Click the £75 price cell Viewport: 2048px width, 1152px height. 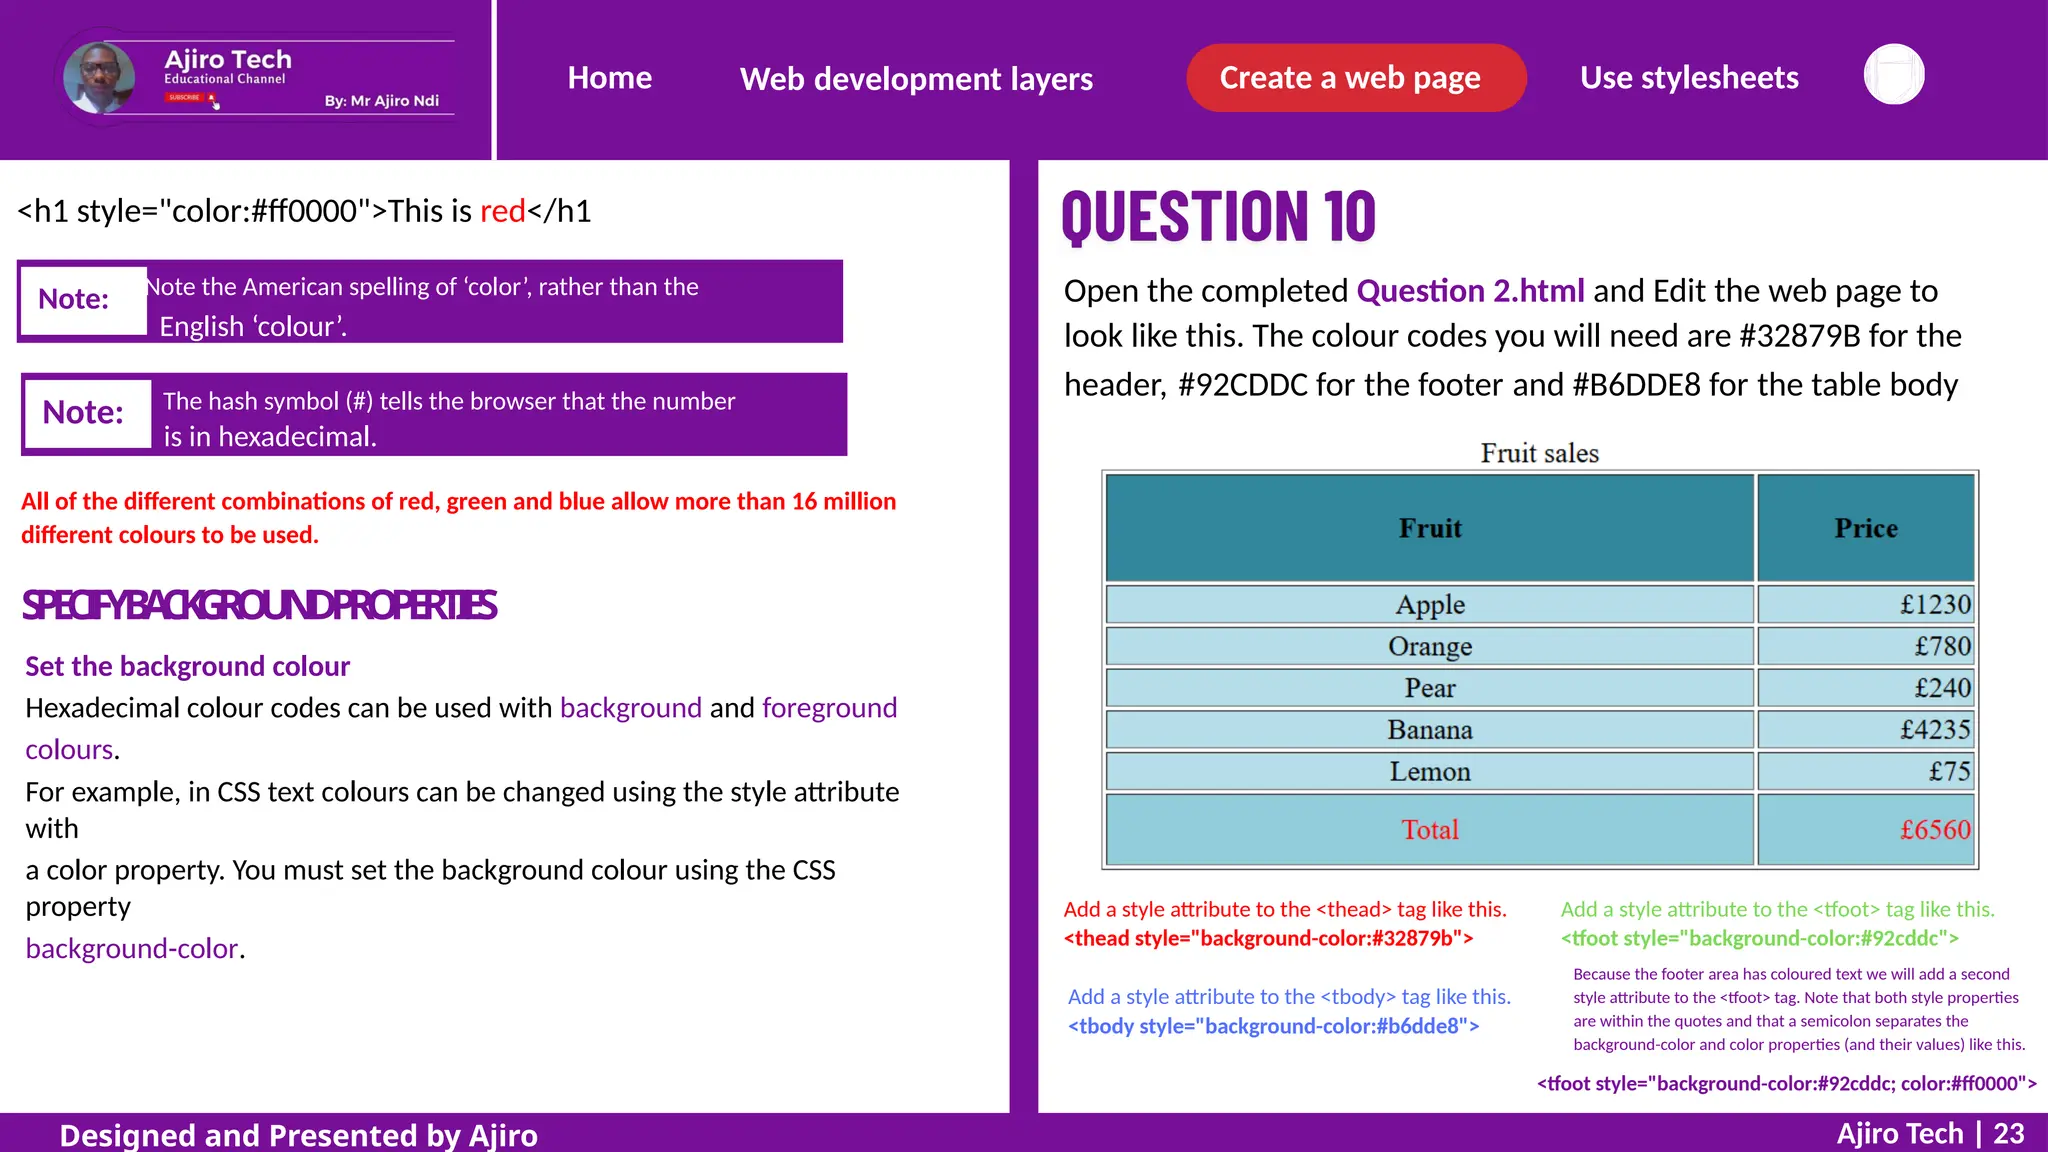click(1866, 771)
